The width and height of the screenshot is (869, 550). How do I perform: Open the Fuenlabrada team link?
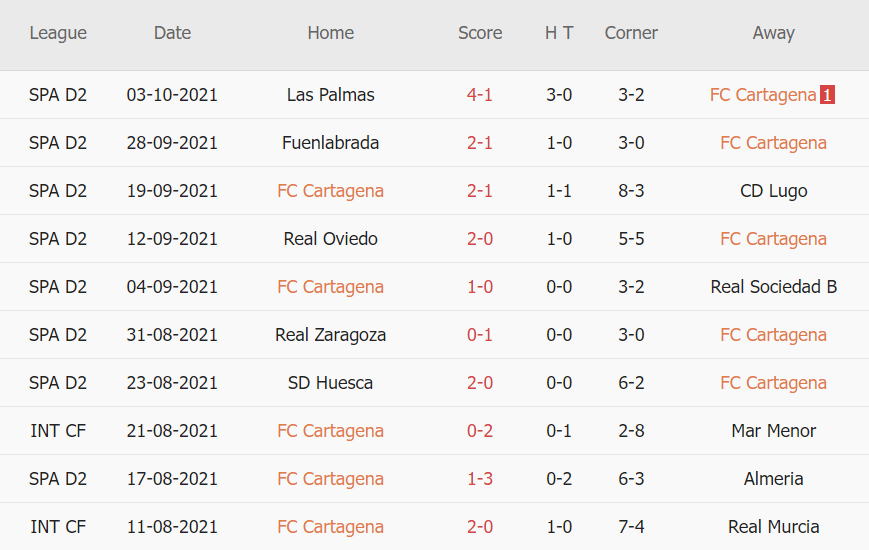(330, 143)
